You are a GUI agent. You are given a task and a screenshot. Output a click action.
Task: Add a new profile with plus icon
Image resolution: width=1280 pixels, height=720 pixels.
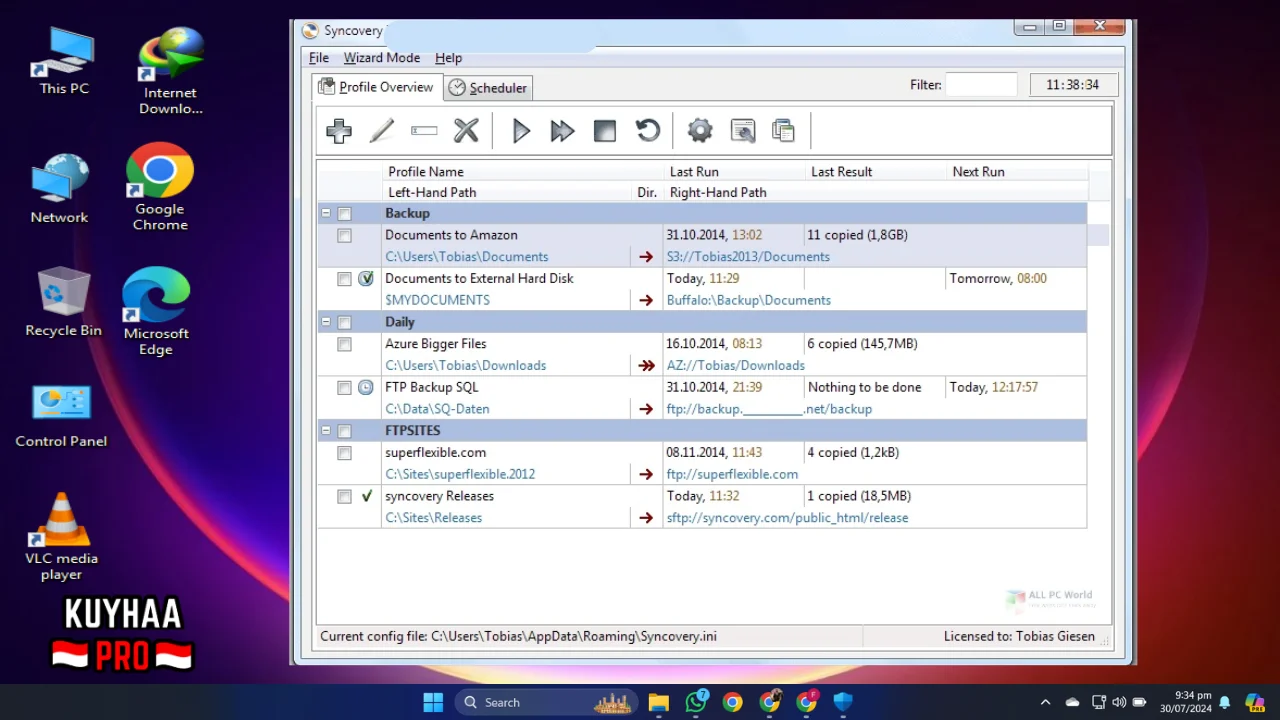pyautogui.click(x=339, y=131)
